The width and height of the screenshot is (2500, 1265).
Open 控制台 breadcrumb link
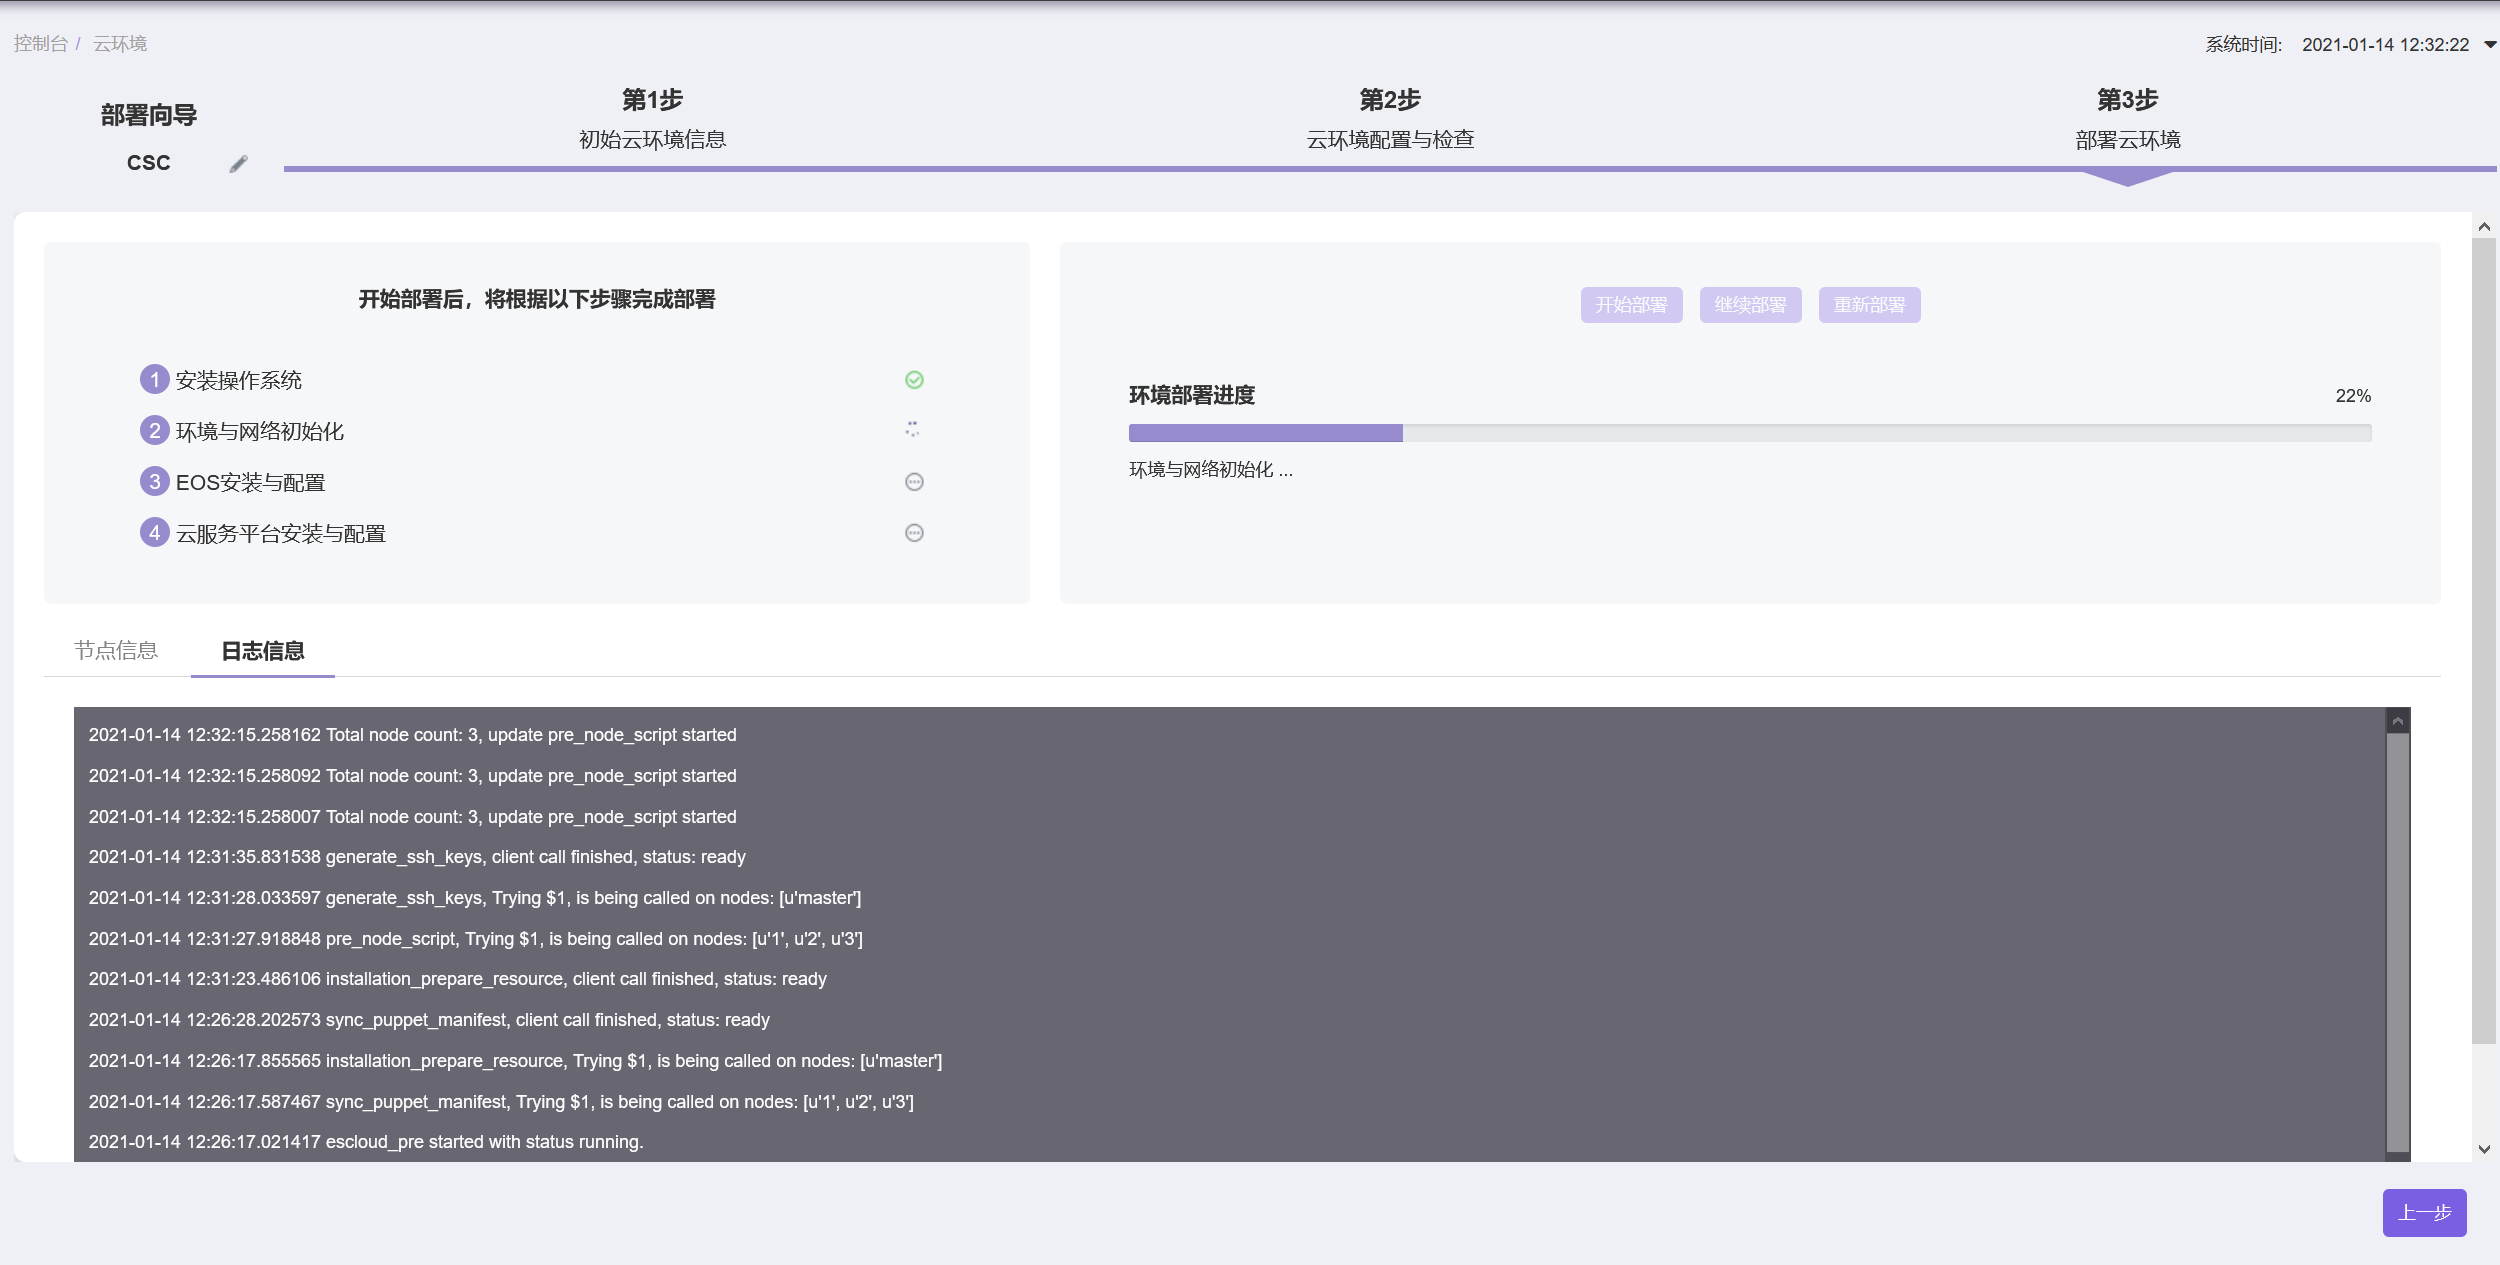[x=40, y=44]
